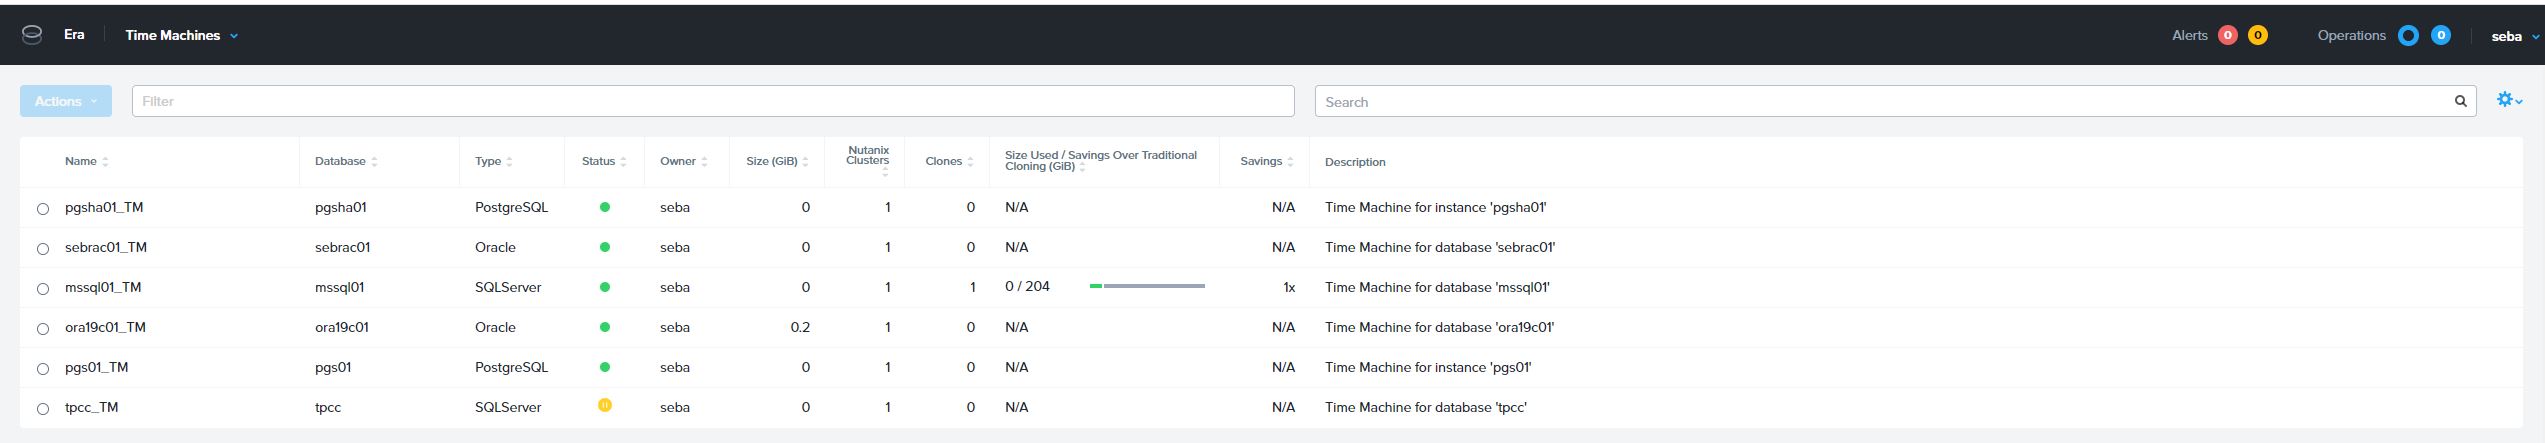Screen dimensions: 2545x443
Task: Open the Alerts label in header
Action: (x=2189, y=35)
